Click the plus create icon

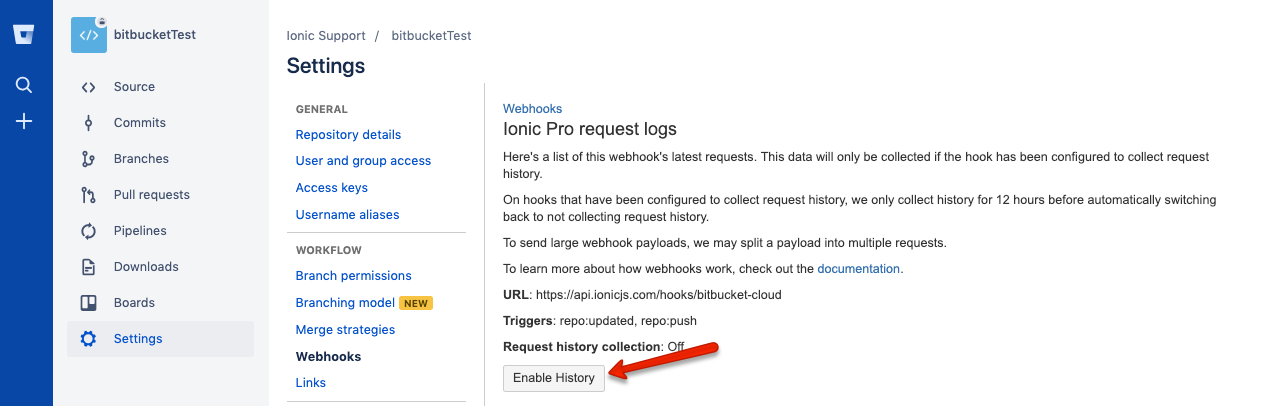(x=25, y=121)
